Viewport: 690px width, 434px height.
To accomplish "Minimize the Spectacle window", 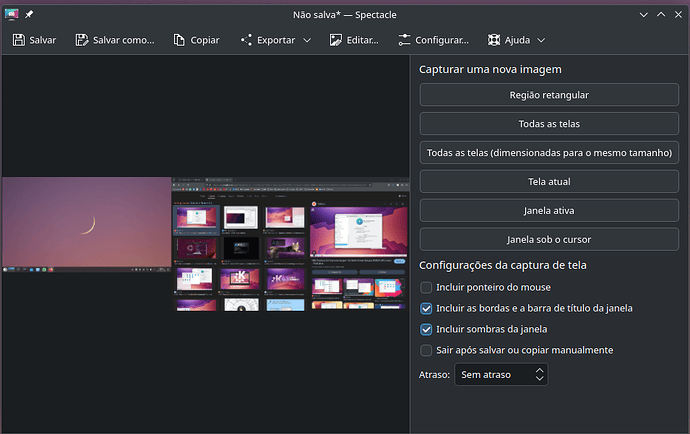I will (644, 15).
